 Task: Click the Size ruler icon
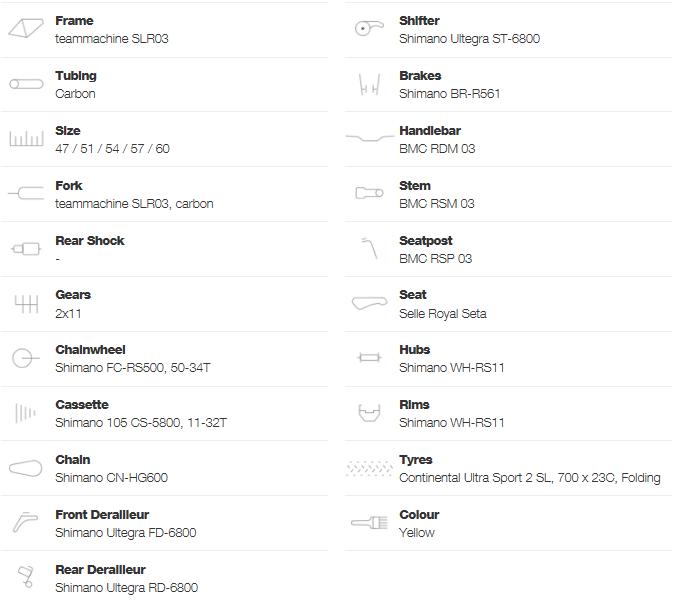[26, 139]
